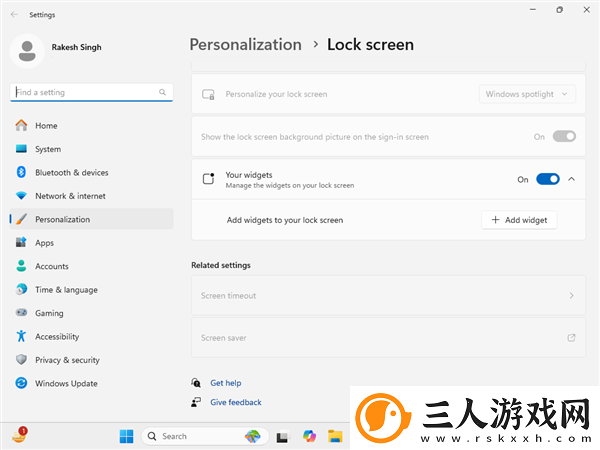Click the Your widgets icon

click(x=209, y=179)
